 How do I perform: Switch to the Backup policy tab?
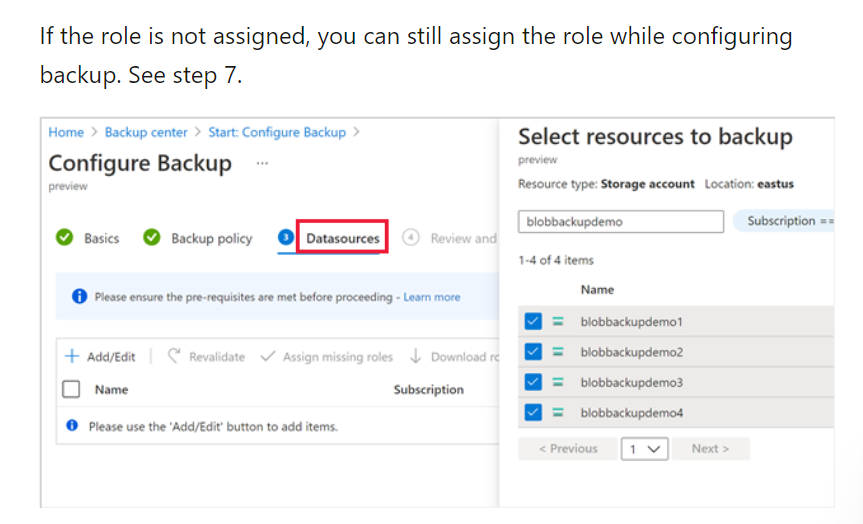[x=211, y=238]
